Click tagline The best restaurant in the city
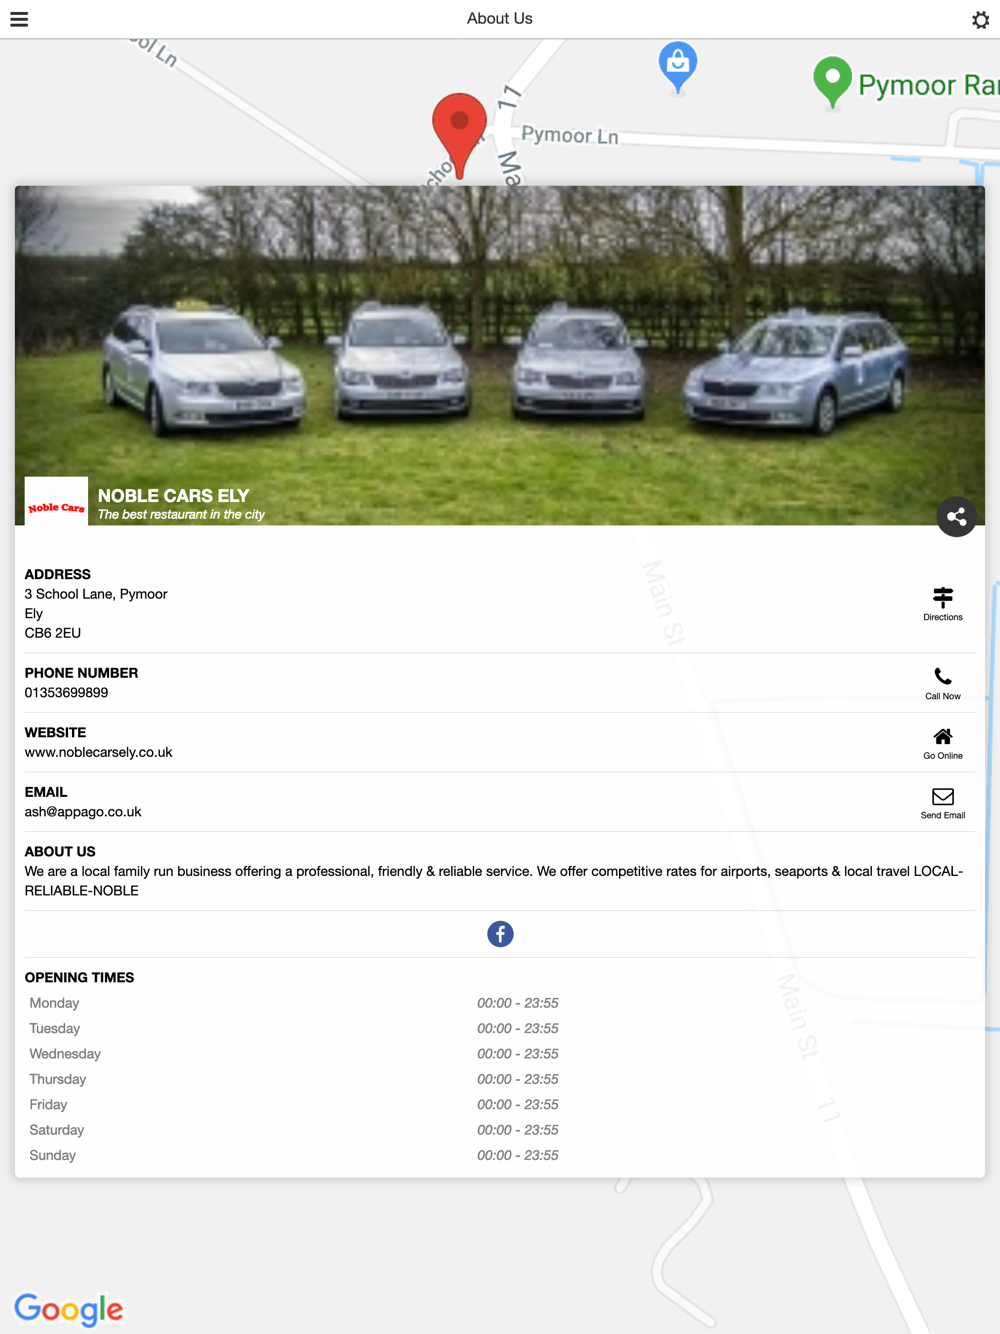Viewport: 1000px width, 1334px height. pos(181,515)
